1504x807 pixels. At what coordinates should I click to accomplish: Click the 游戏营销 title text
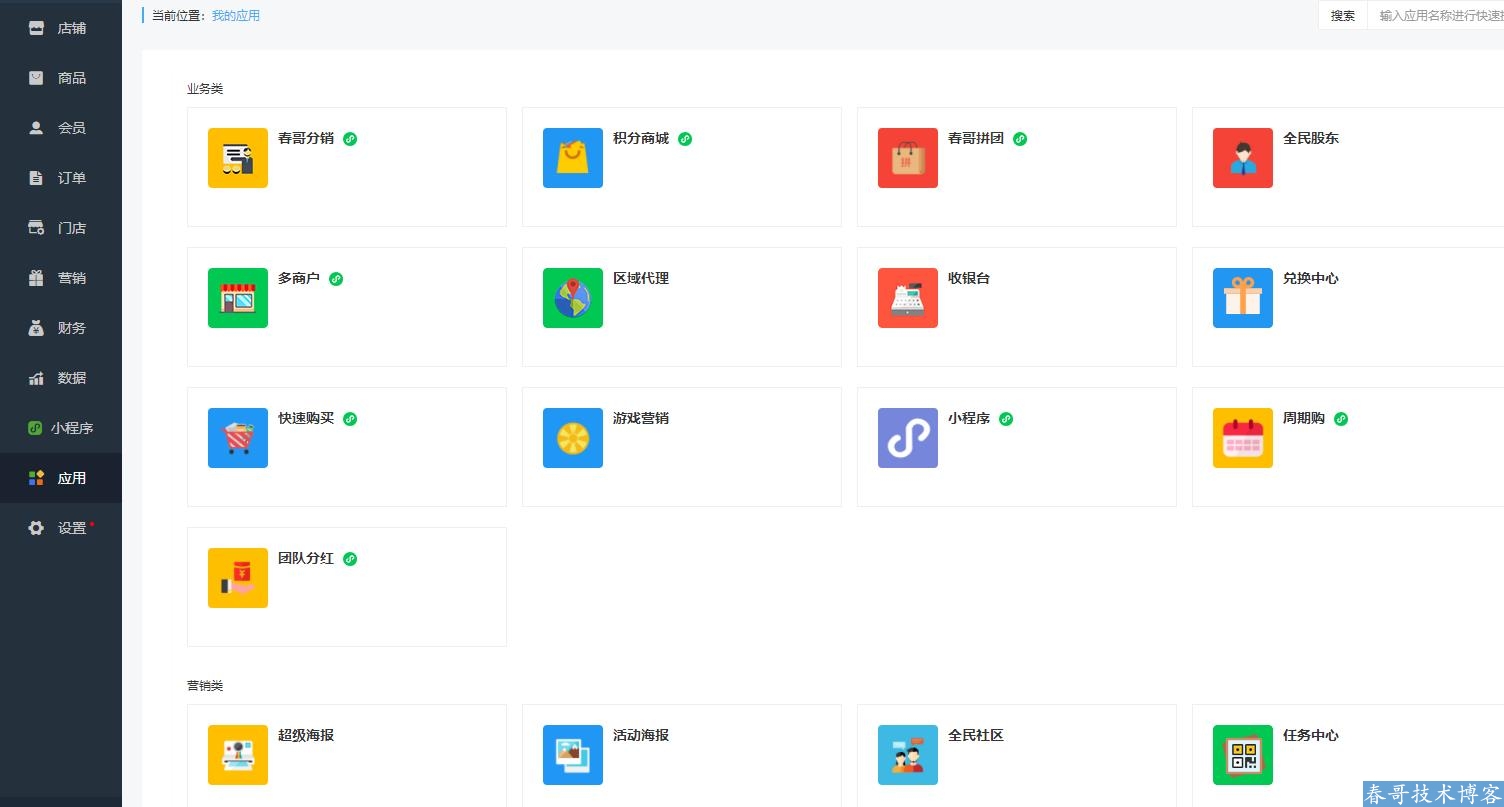tap(641, 418)
